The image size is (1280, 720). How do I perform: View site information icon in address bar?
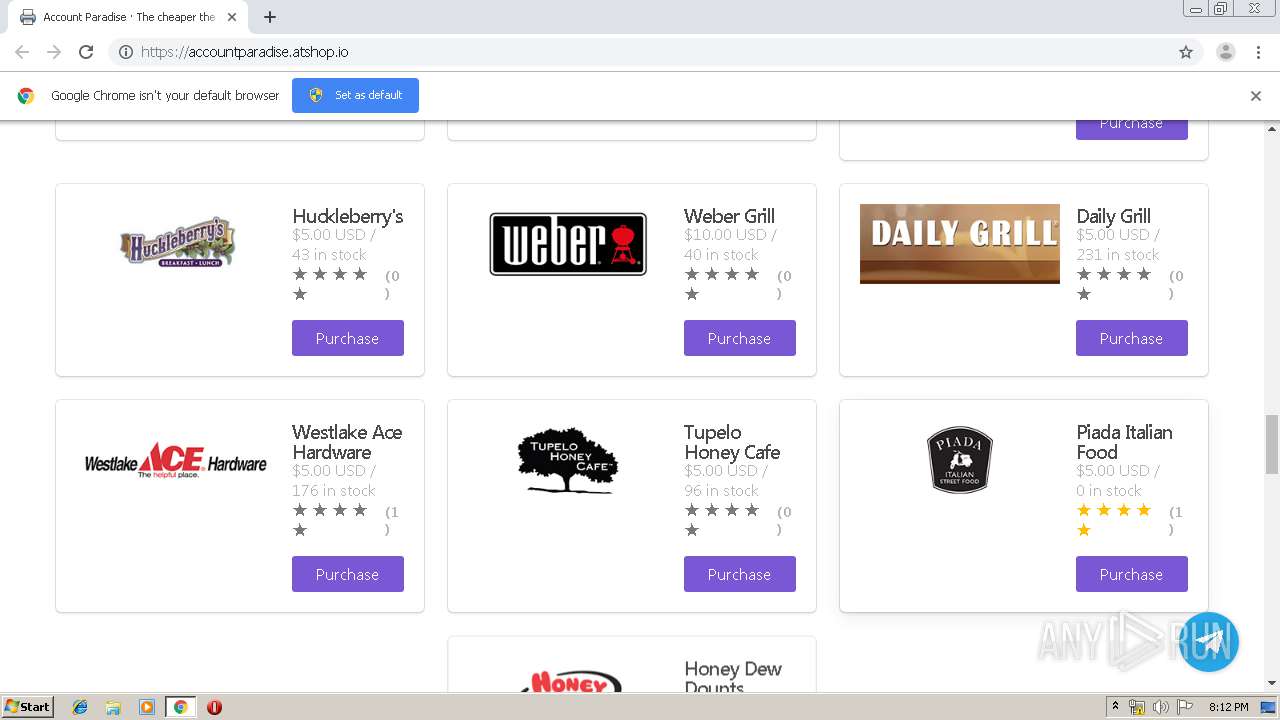click(x=126, y=52)
